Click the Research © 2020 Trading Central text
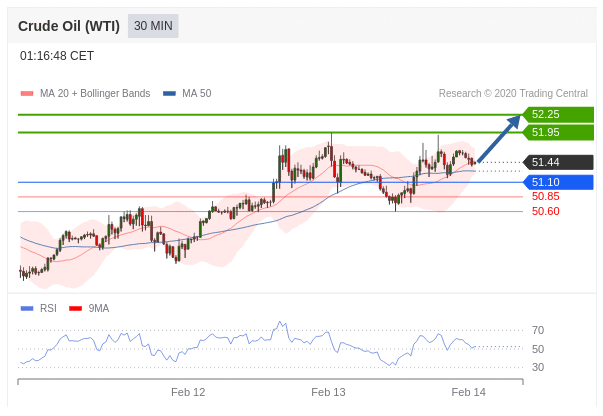 [513, 93]
